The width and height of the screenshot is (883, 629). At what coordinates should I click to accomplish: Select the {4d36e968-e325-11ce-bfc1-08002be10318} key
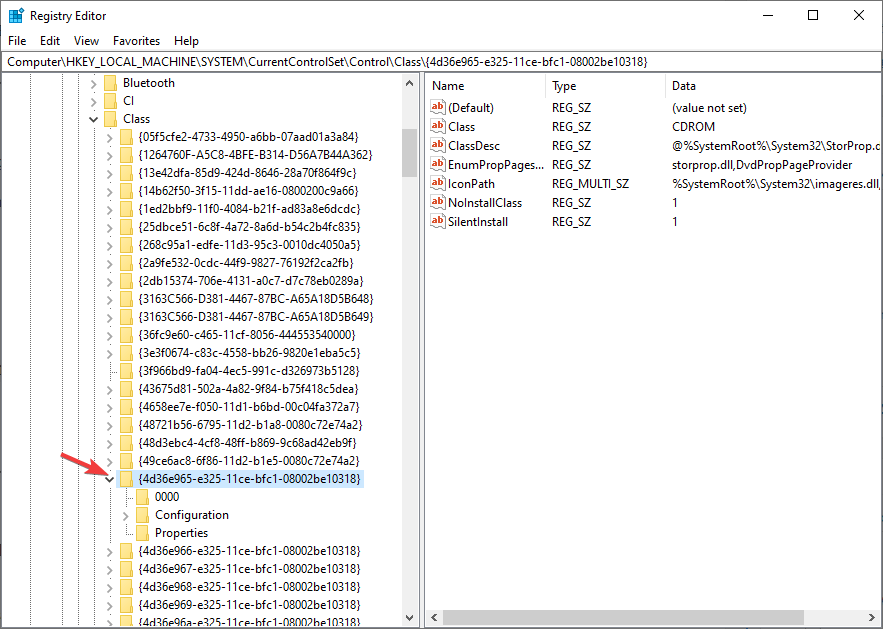(249, 587)
